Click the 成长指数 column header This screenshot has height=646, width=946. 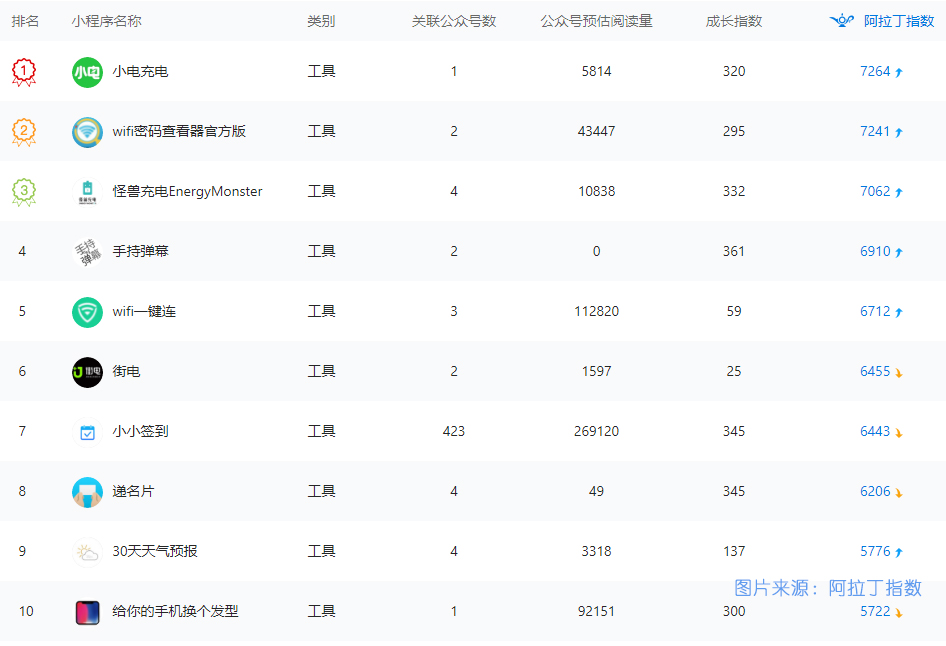click(734, 21)
